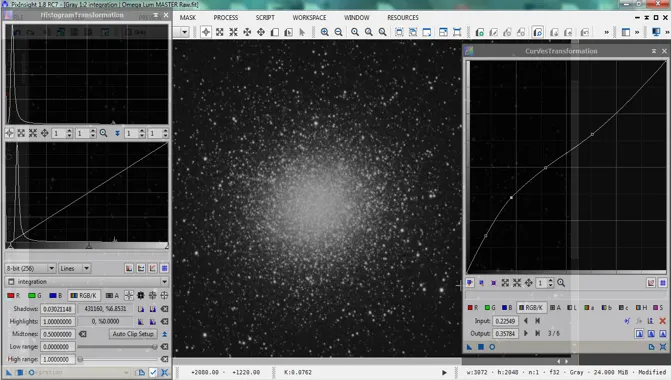
Task: Reset the Shadows clipping value
Action: pyautogui.click(x=164, y=309)
